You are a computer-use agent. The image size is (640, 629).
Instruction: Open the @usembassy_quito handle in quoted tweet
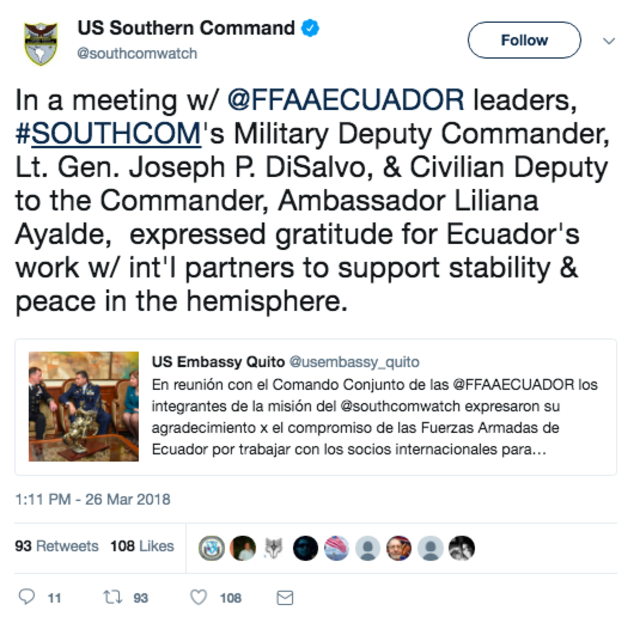coord(354,362)
